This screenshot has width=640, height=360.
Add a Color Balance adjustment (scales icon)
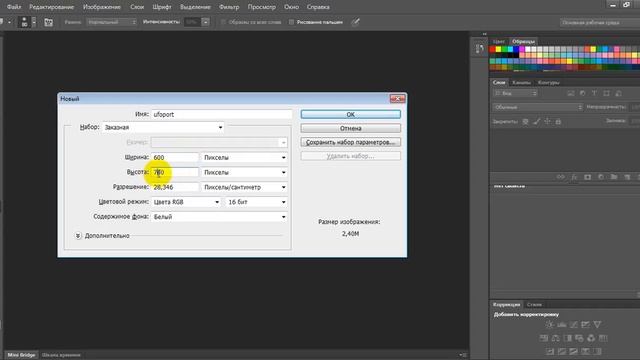556,338
